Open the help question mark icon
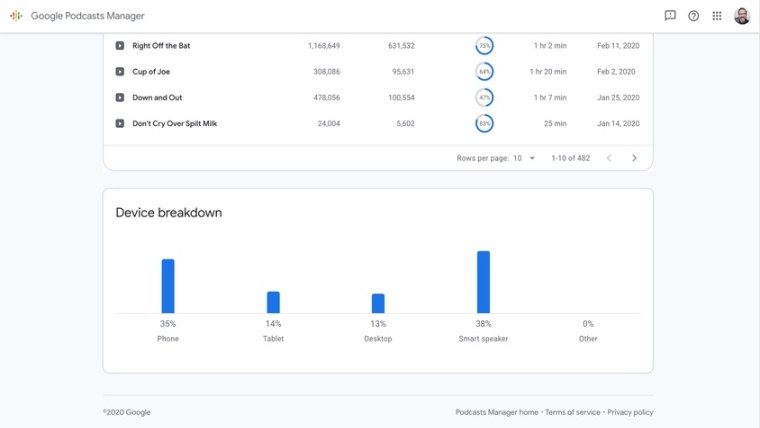This screenshot has width=760, height=428. click(x=694, y=16)
